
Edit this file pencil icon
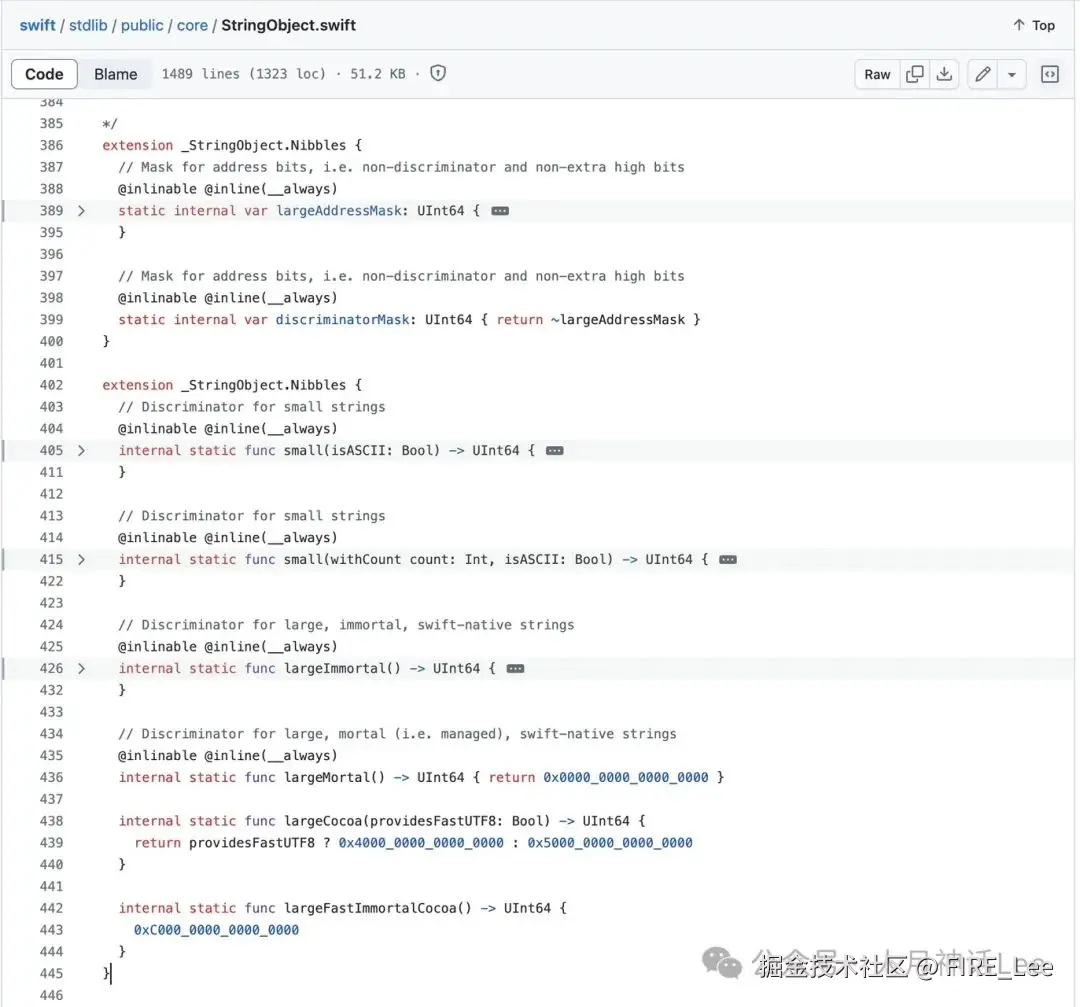click(983, 74)
